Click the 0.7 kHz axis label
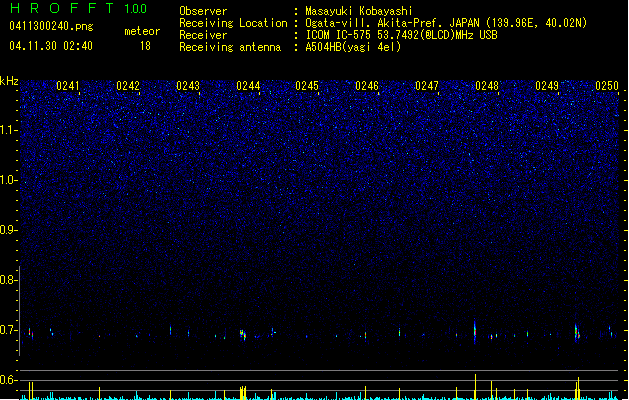Viewport: 629px width, 400px height. click(x=8, y=330)
